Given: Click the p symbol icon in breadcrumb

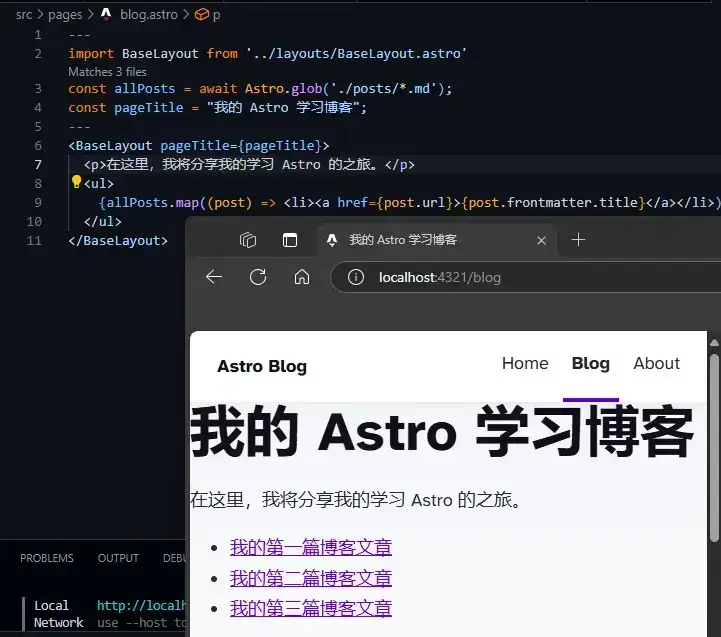Looking at the screenshot, I should [201, 15].
